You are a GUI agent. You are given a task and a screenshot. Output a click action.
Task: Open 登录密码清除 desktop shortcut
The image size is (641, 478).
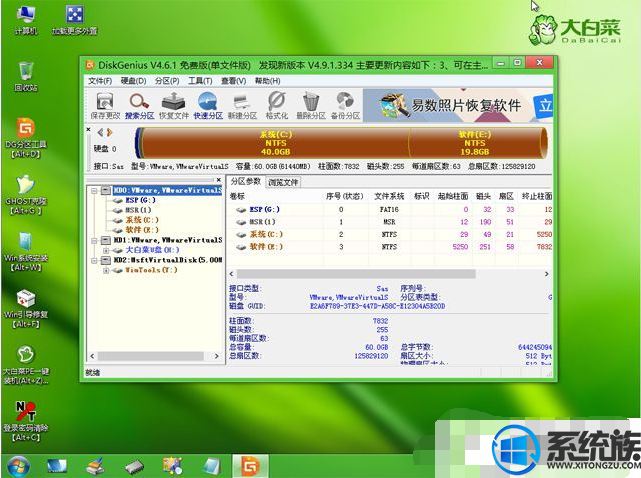[26, 421]
